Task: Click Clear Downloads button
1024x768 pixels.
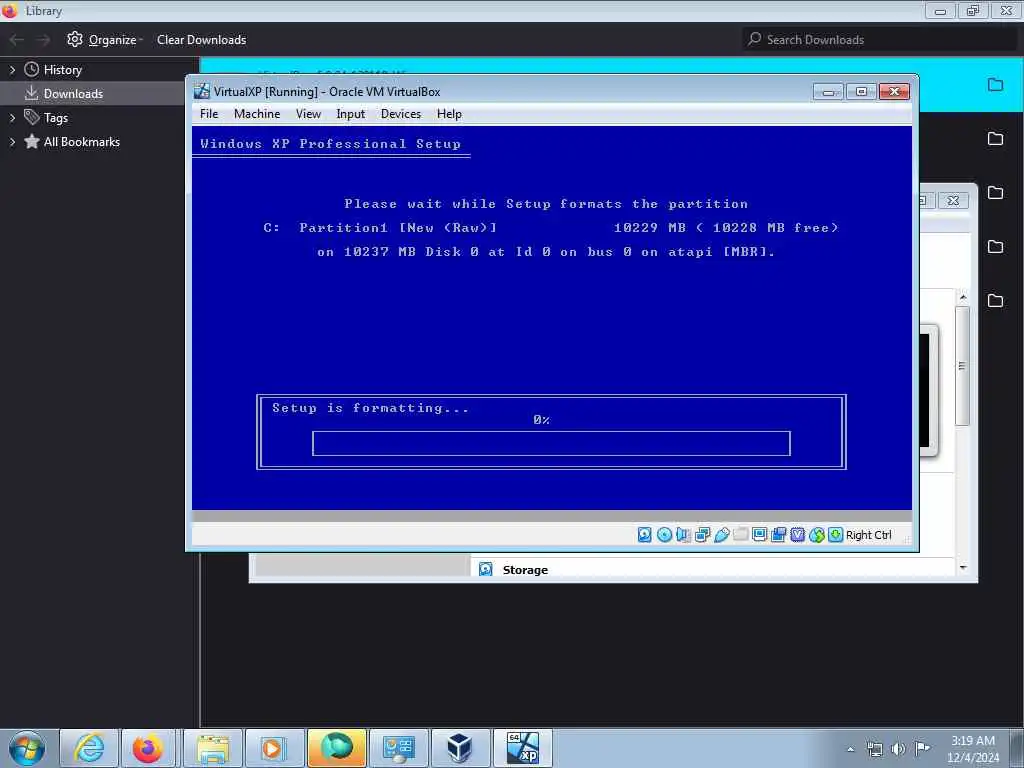Action: click(x=201, y=40)
